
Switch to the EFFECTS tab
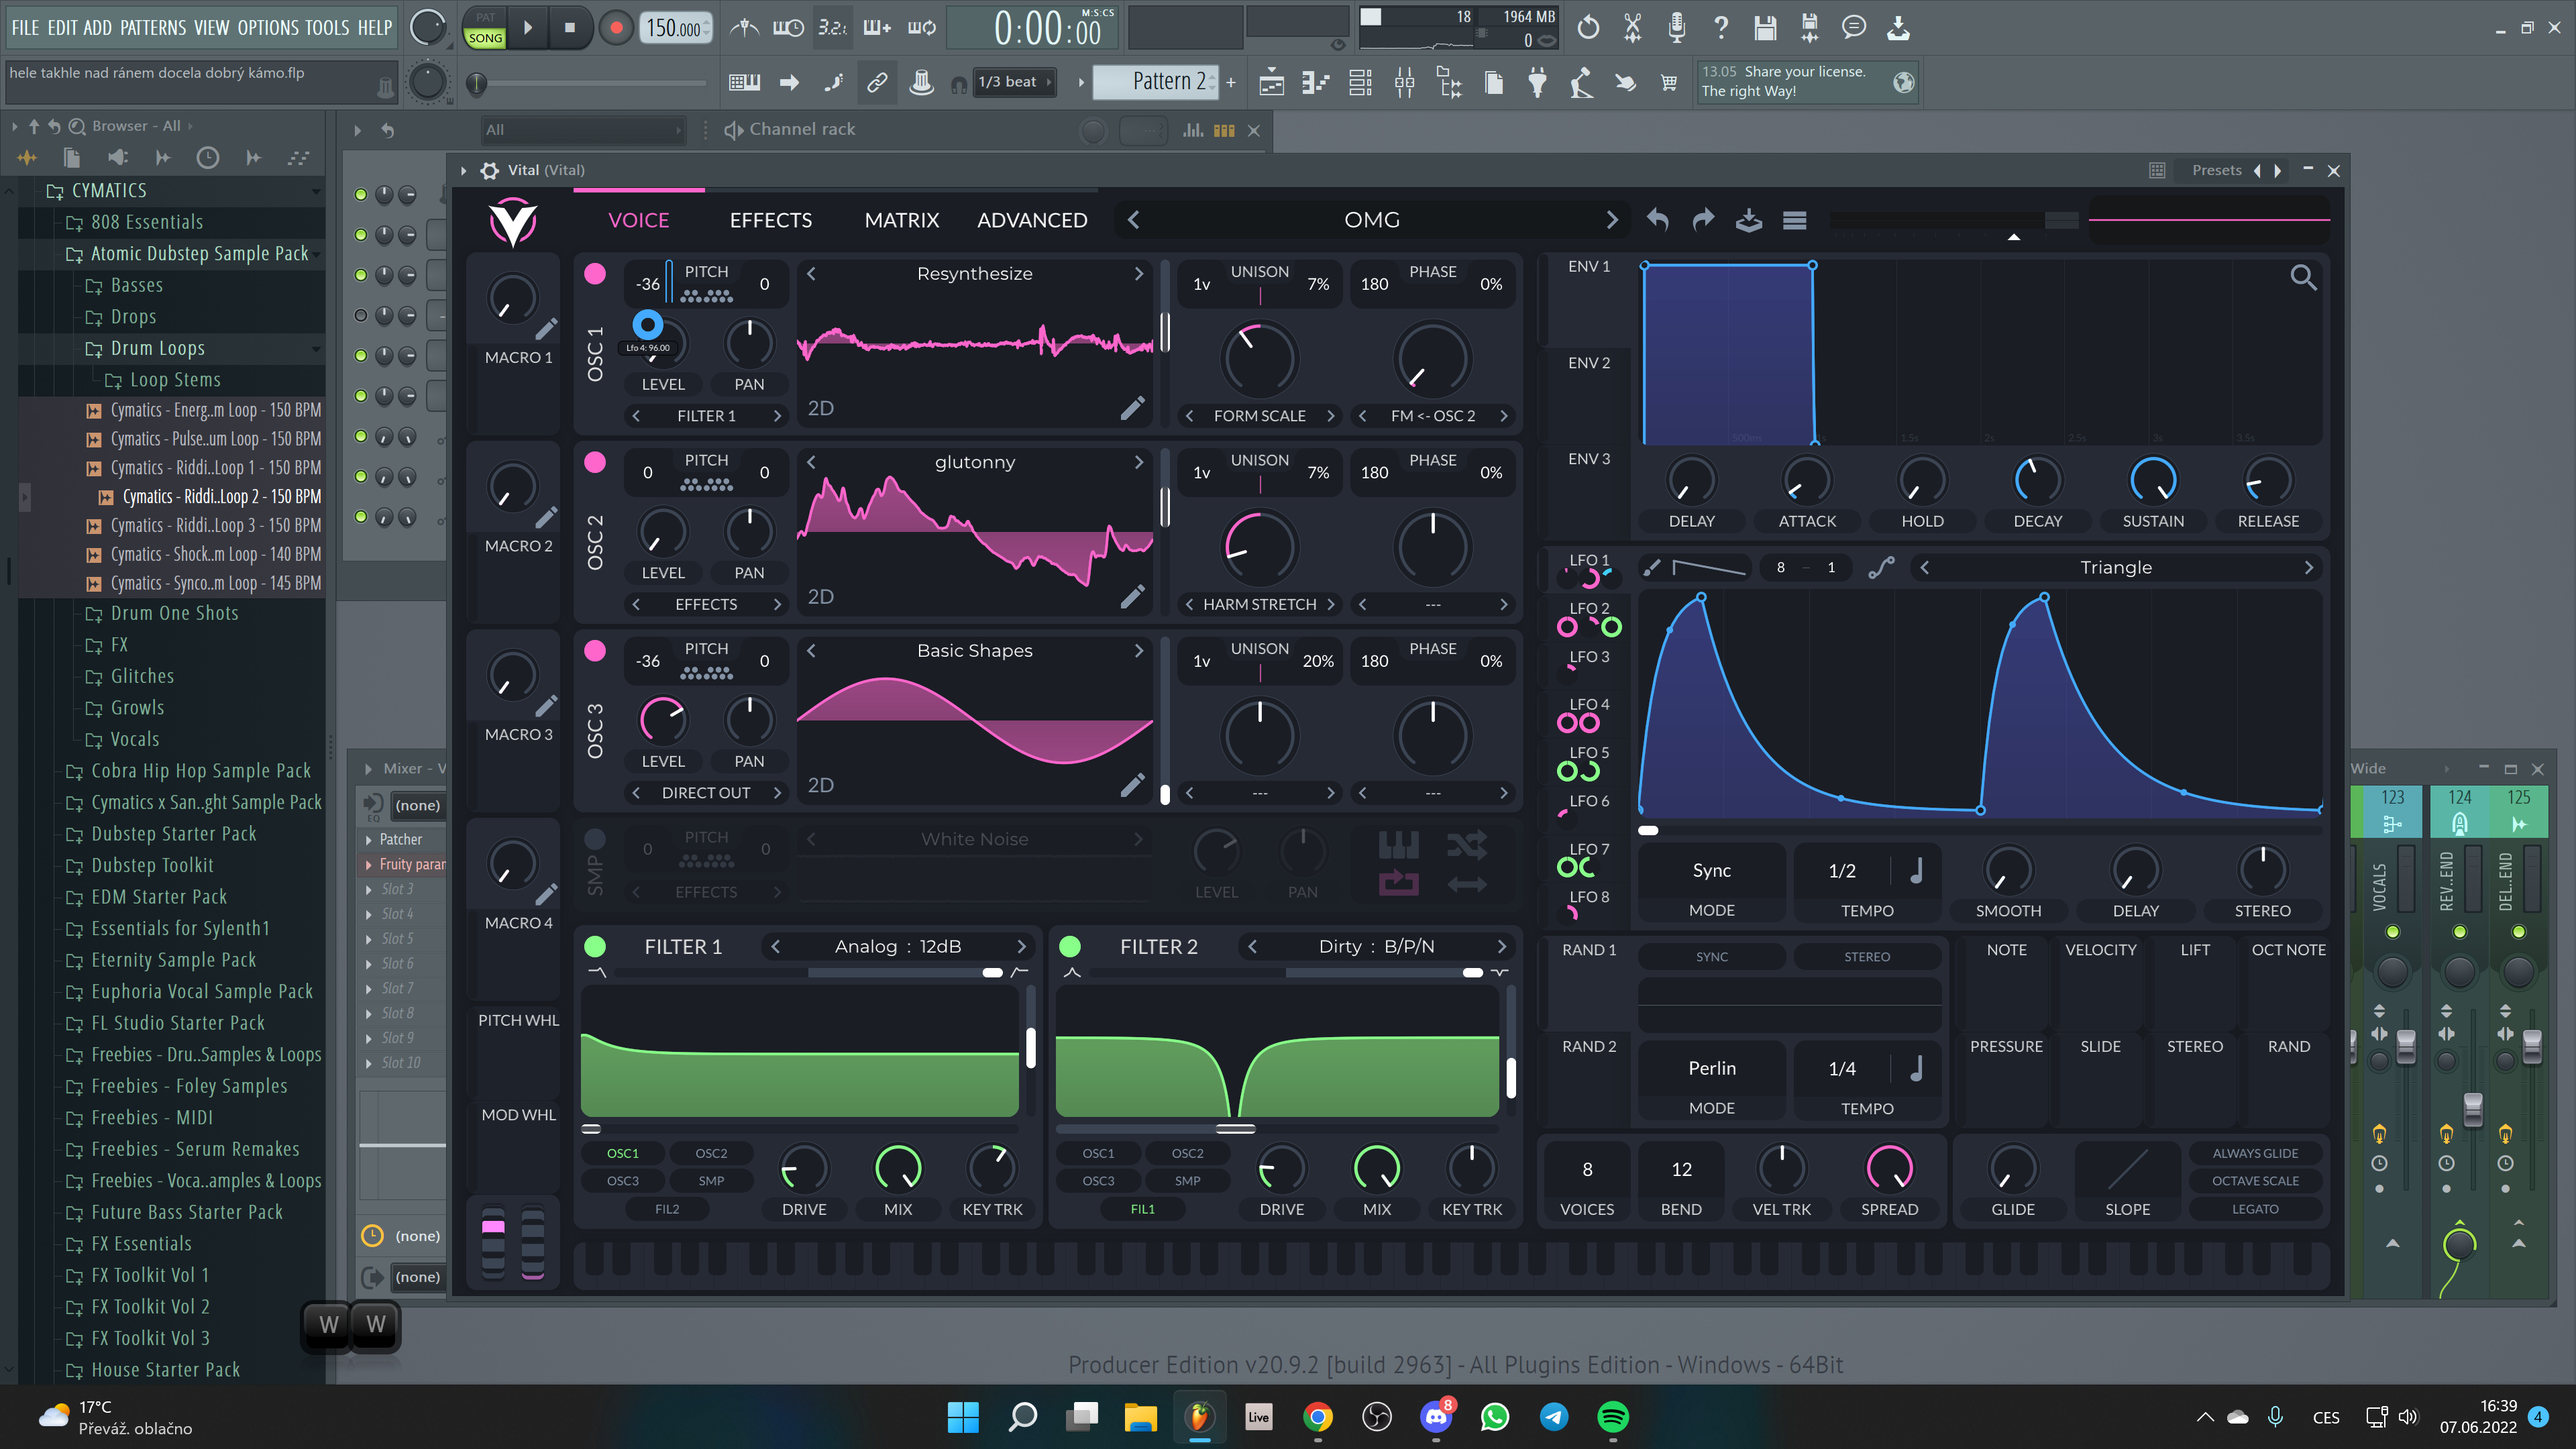pyautogui.click(x=770, y=220)
